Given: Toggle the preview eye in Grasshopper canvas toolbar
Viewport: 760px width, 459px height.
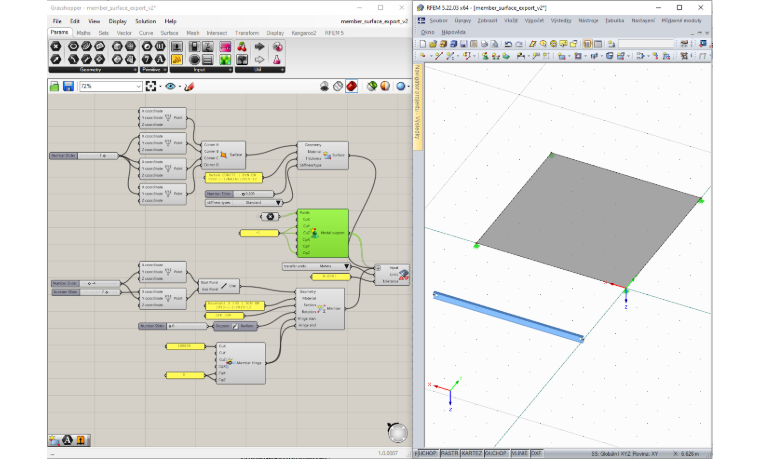Looking at the screenshot, I should point(170,86).
